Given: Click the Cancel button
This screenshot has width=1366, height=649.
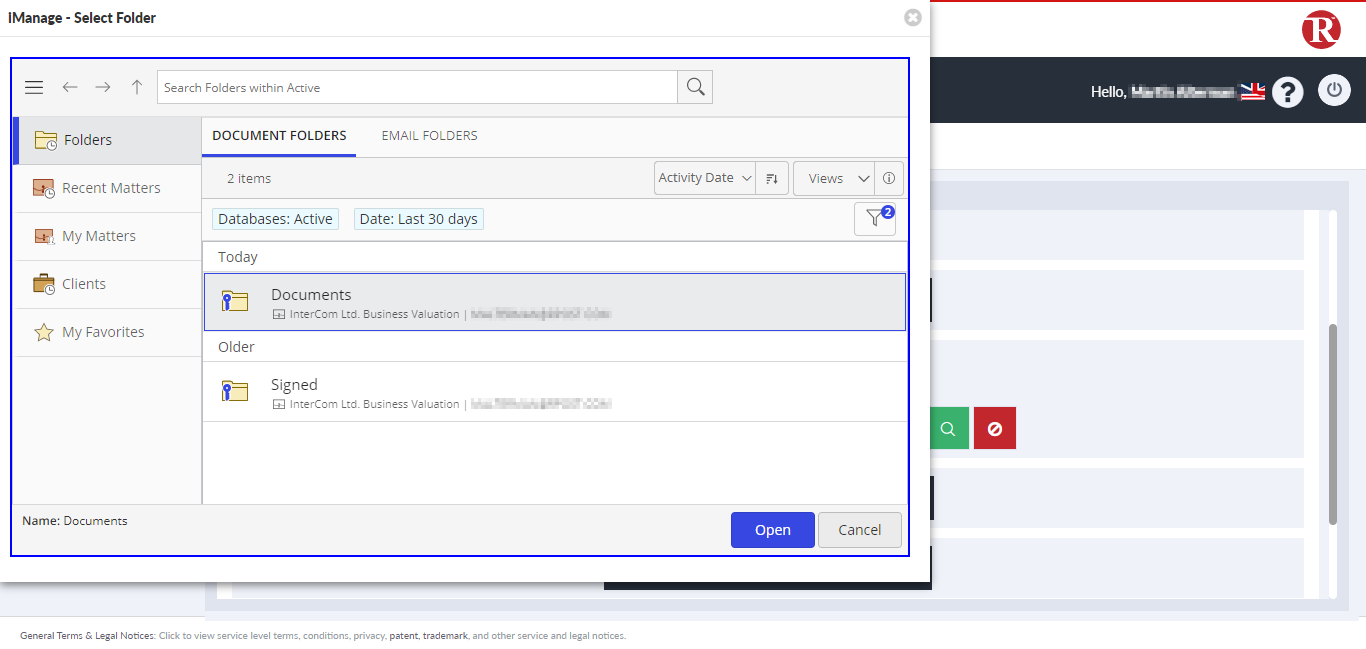Looking at the screenshot, I should click(x=859, y=530).
